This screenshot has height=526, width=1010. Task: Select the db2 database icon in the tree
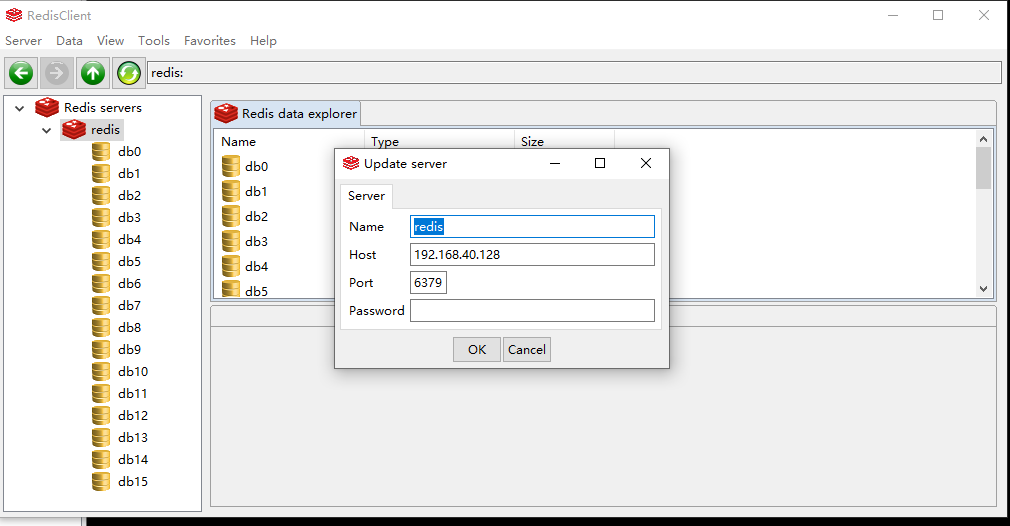click(x=101, y=195)
